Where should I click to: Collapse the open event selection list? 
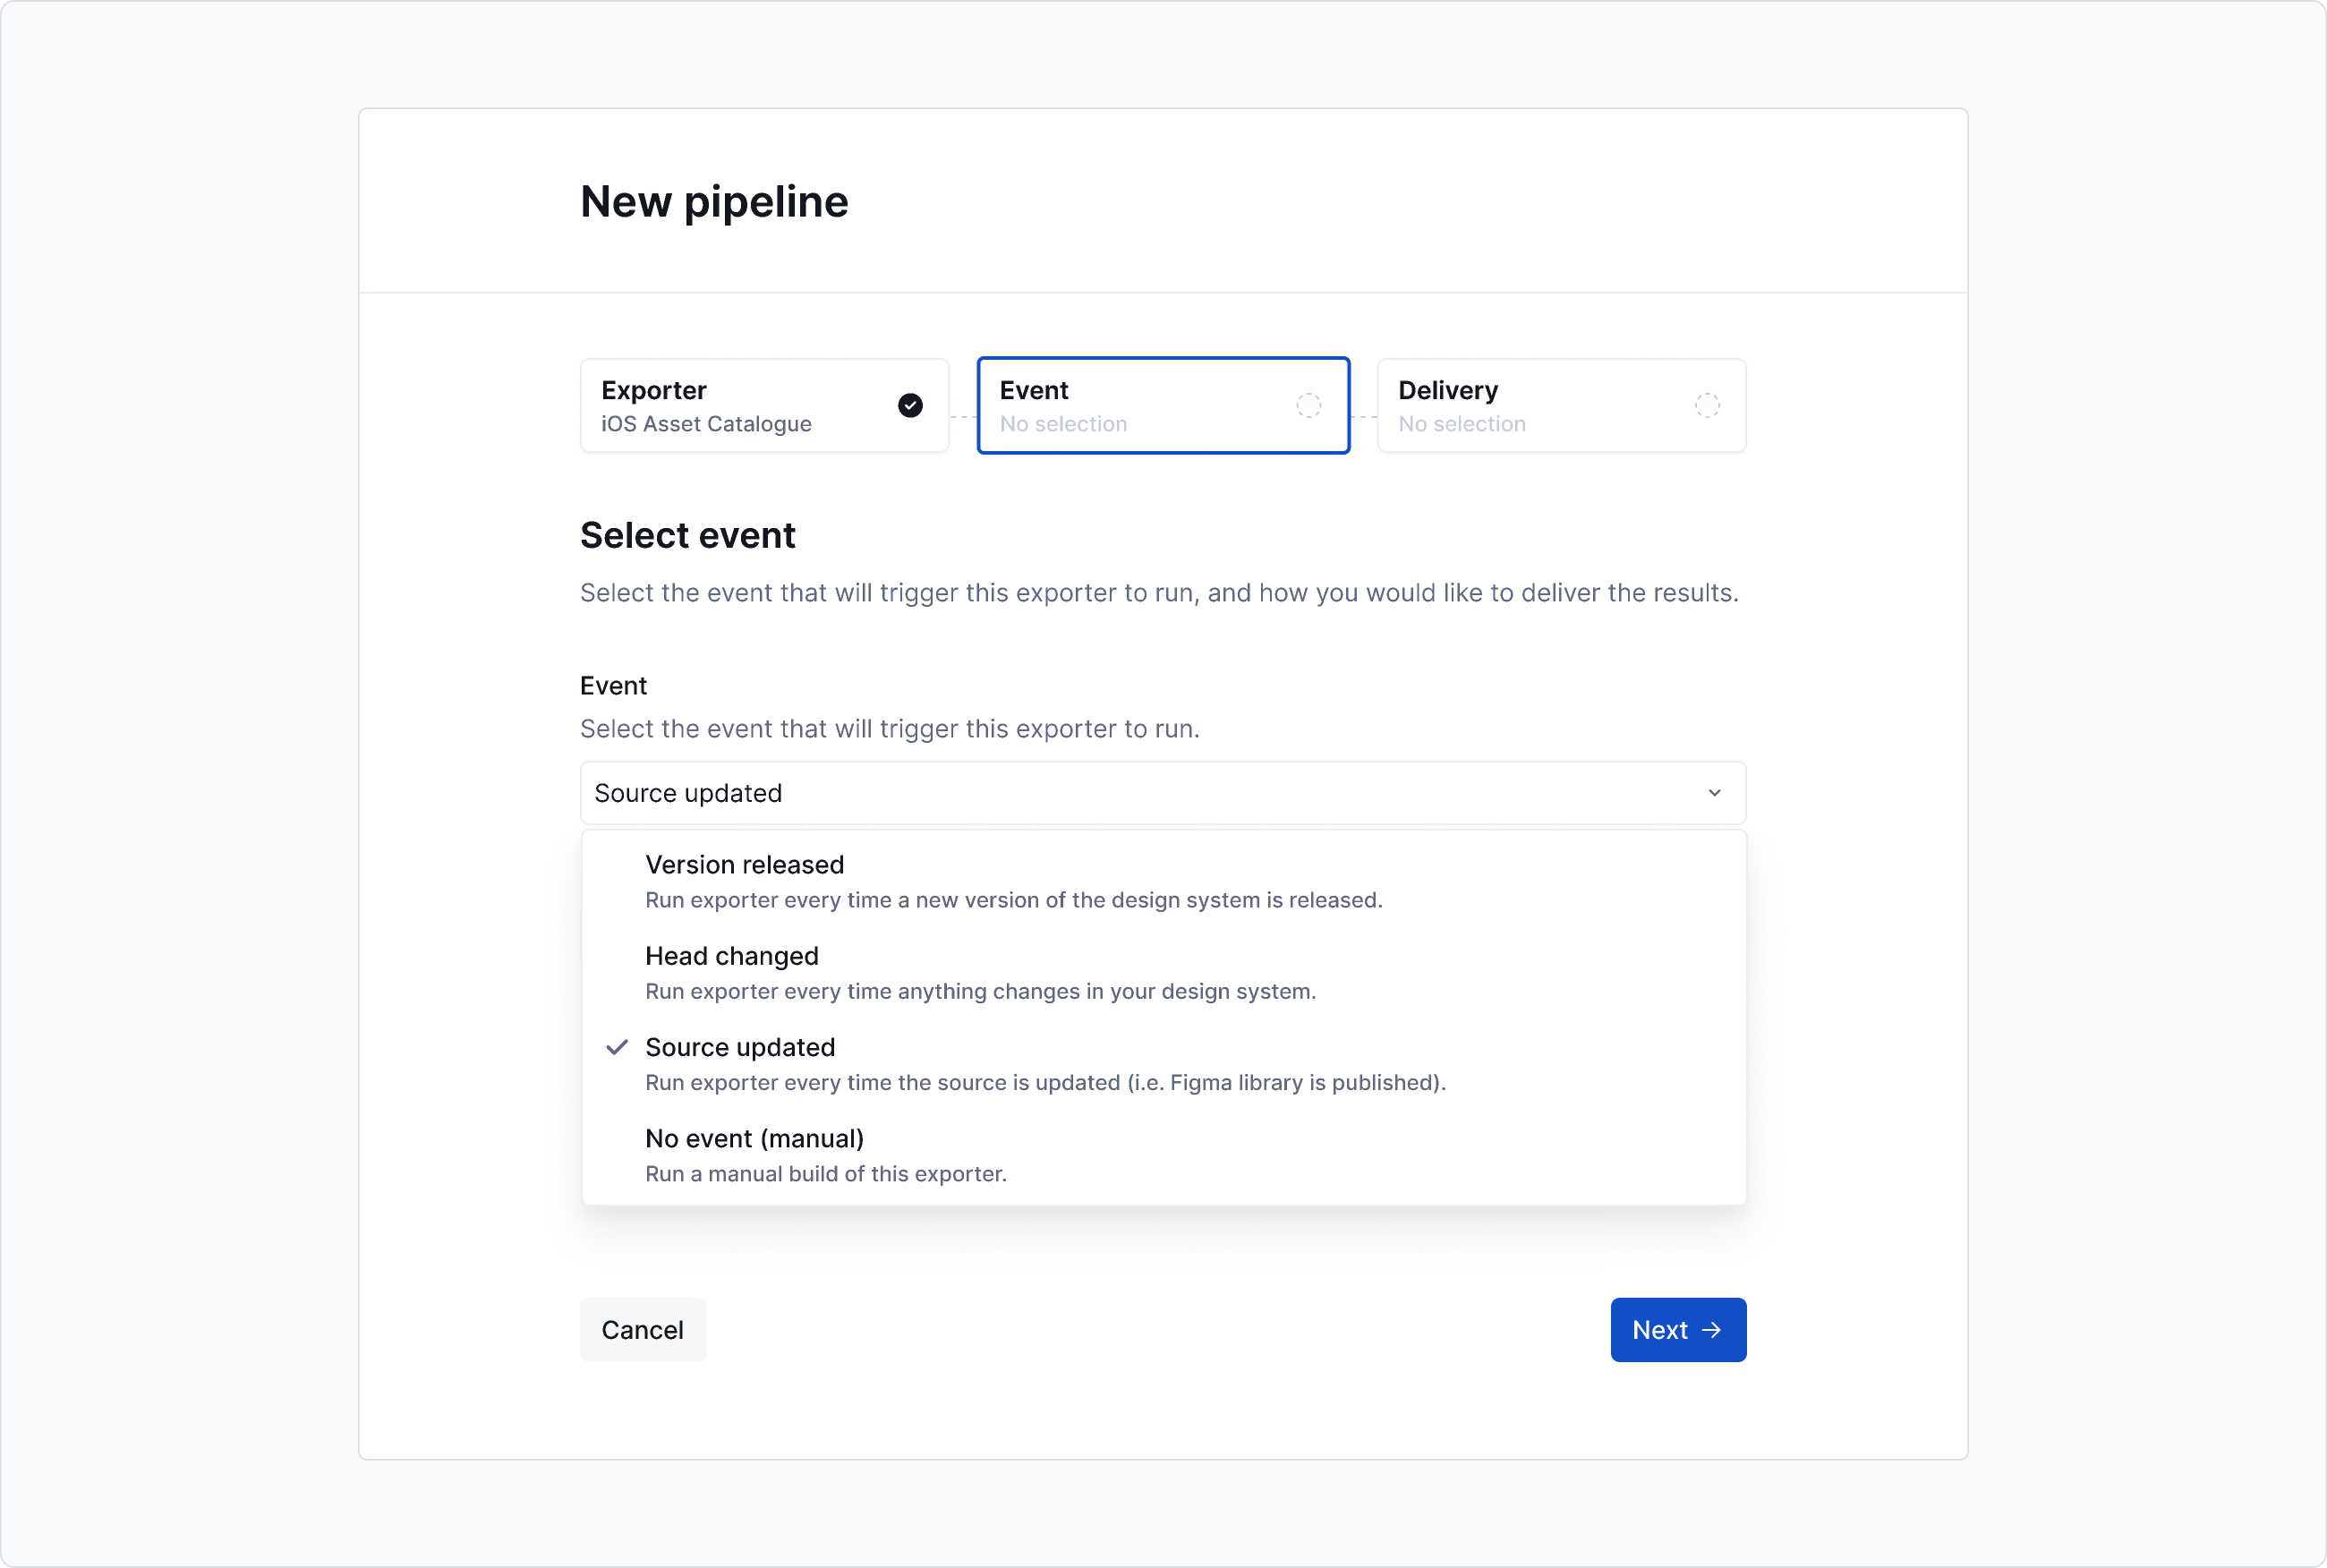(x=1162, y=792)
